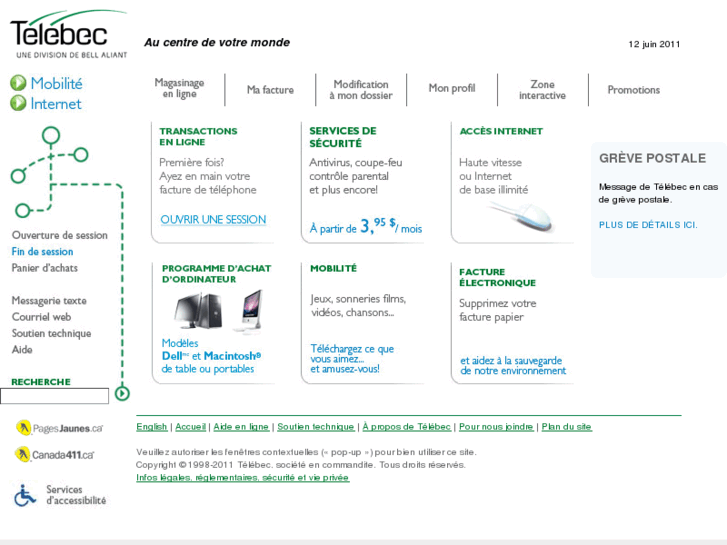Go to the Mobilité section
This screenshot has width=727, height=545.
click(x=57, y=83)
